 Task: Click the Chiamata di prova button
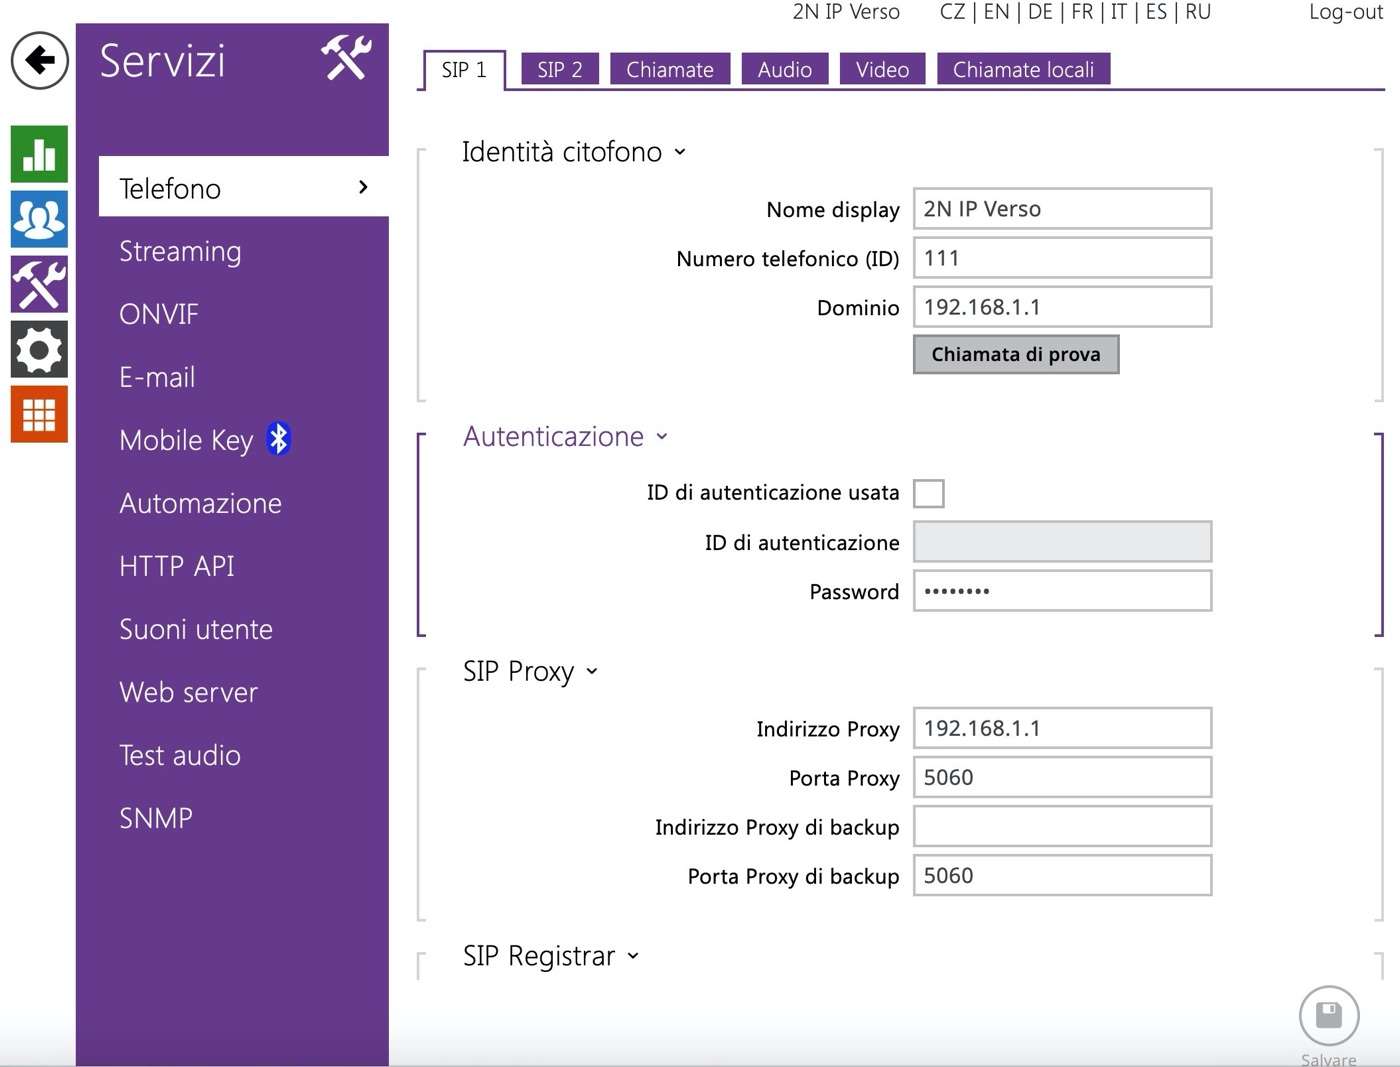pos(1016,354)
